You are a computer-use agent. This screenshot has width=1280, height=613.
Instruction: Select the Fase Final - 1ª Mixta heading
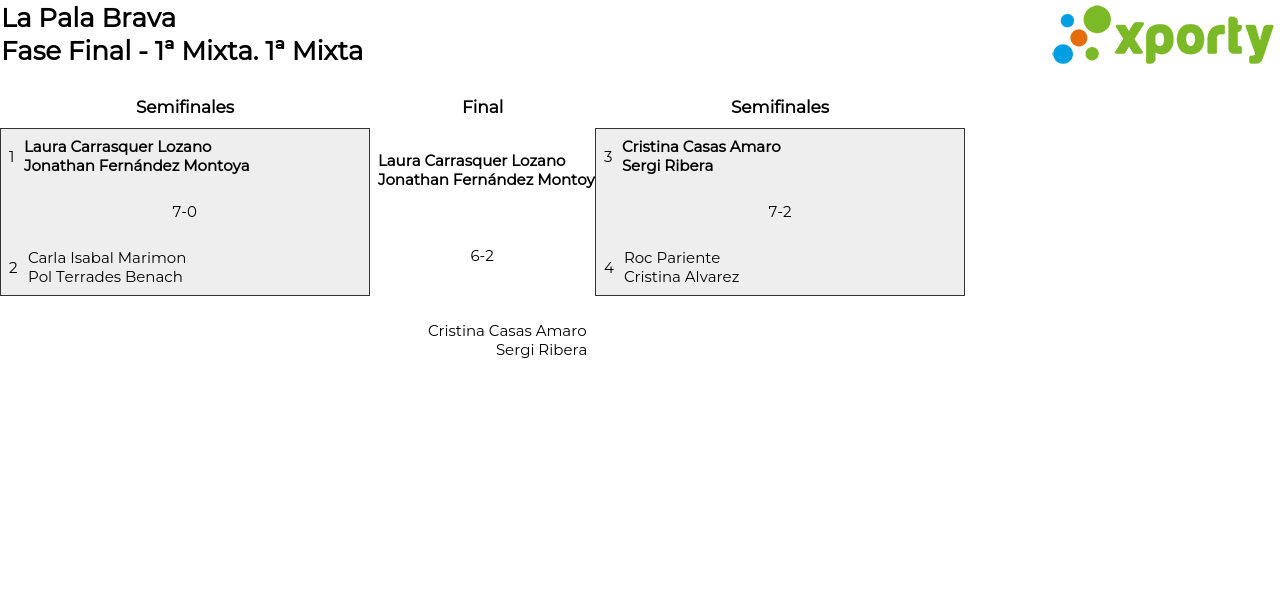point(182,51)
